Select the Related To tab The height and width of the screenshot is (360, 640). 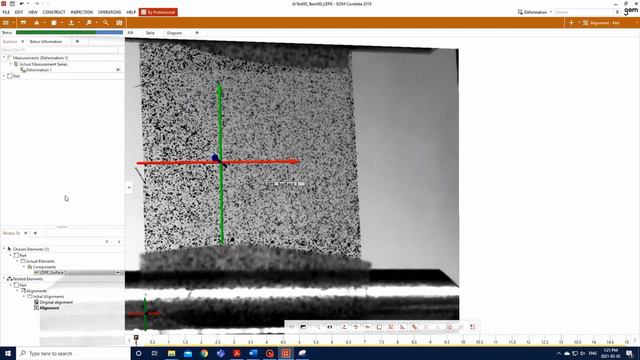tap(11, 233)
